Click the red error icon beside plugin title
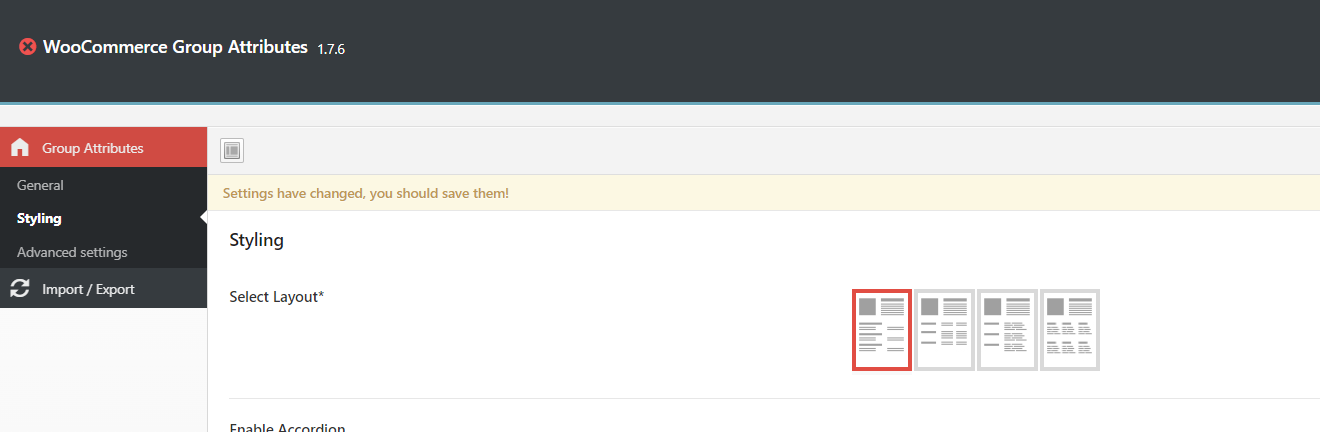The height and width of the screenshot is (432, 1320). (x=28, y=47)
